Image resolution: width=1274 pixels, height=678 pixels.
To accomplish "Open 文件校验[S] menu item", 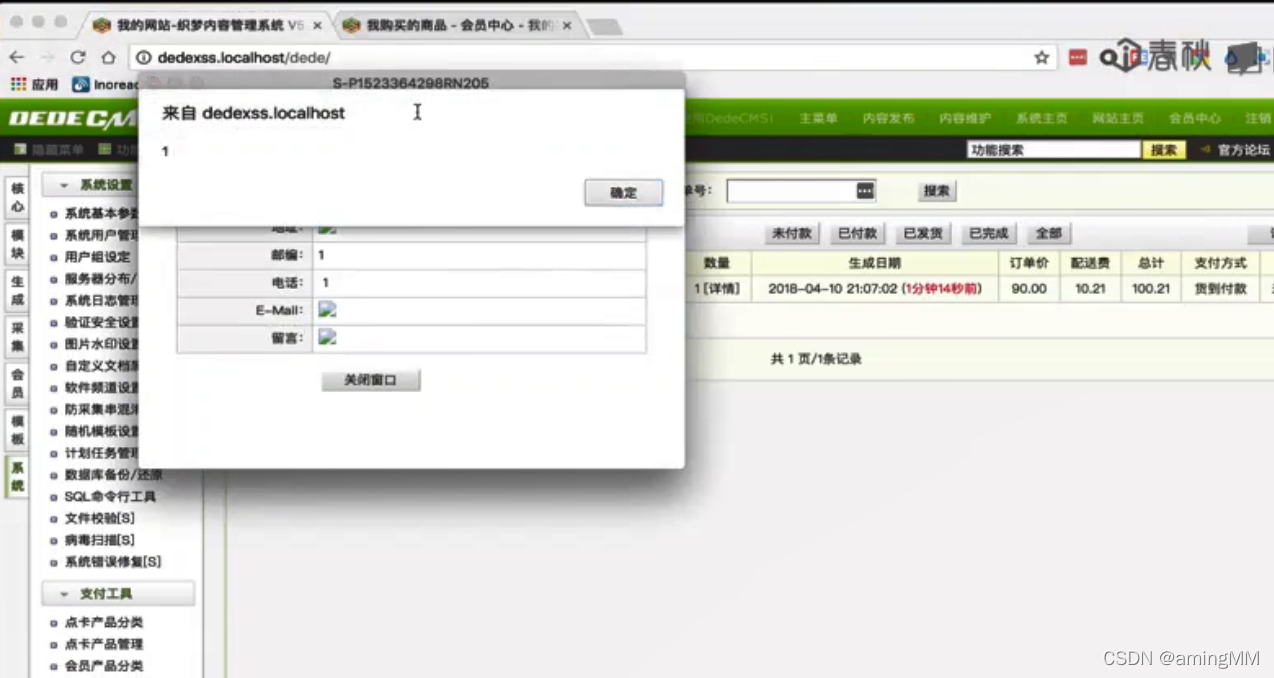I will [x=99, y=519].
